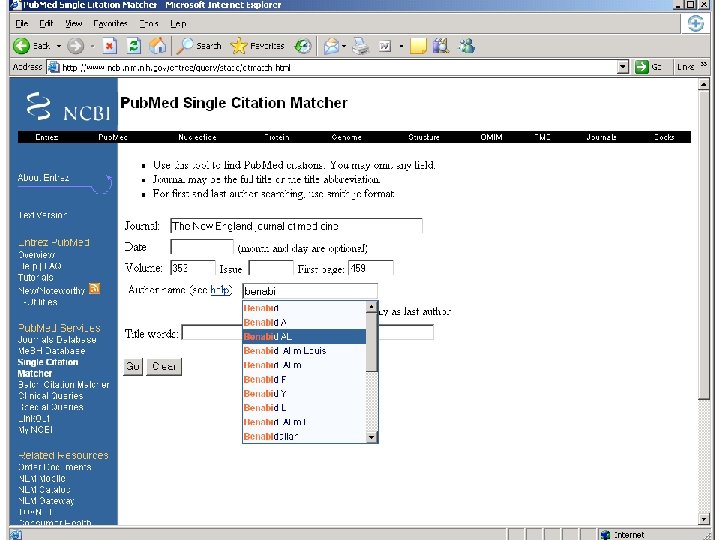Go to the home page icon
720x540 pixels.
click(x=158, y=46)
